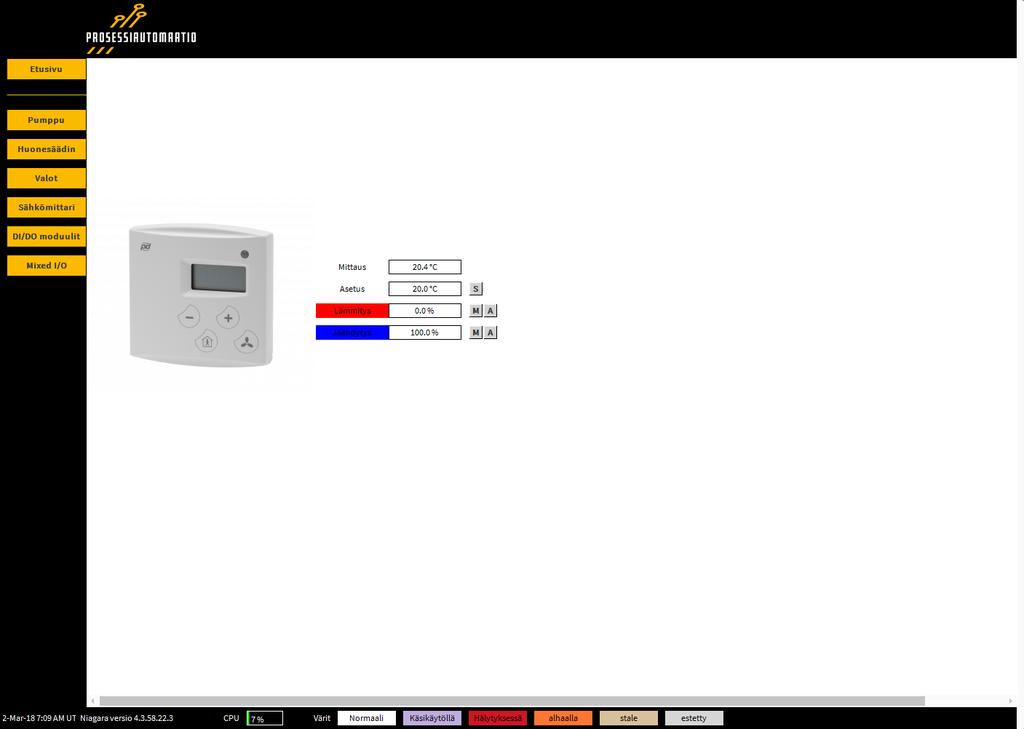This screenshot has height=729, width=1024.
Task: Click the Asetus value 20.0 °C
Action: (425, 289)
